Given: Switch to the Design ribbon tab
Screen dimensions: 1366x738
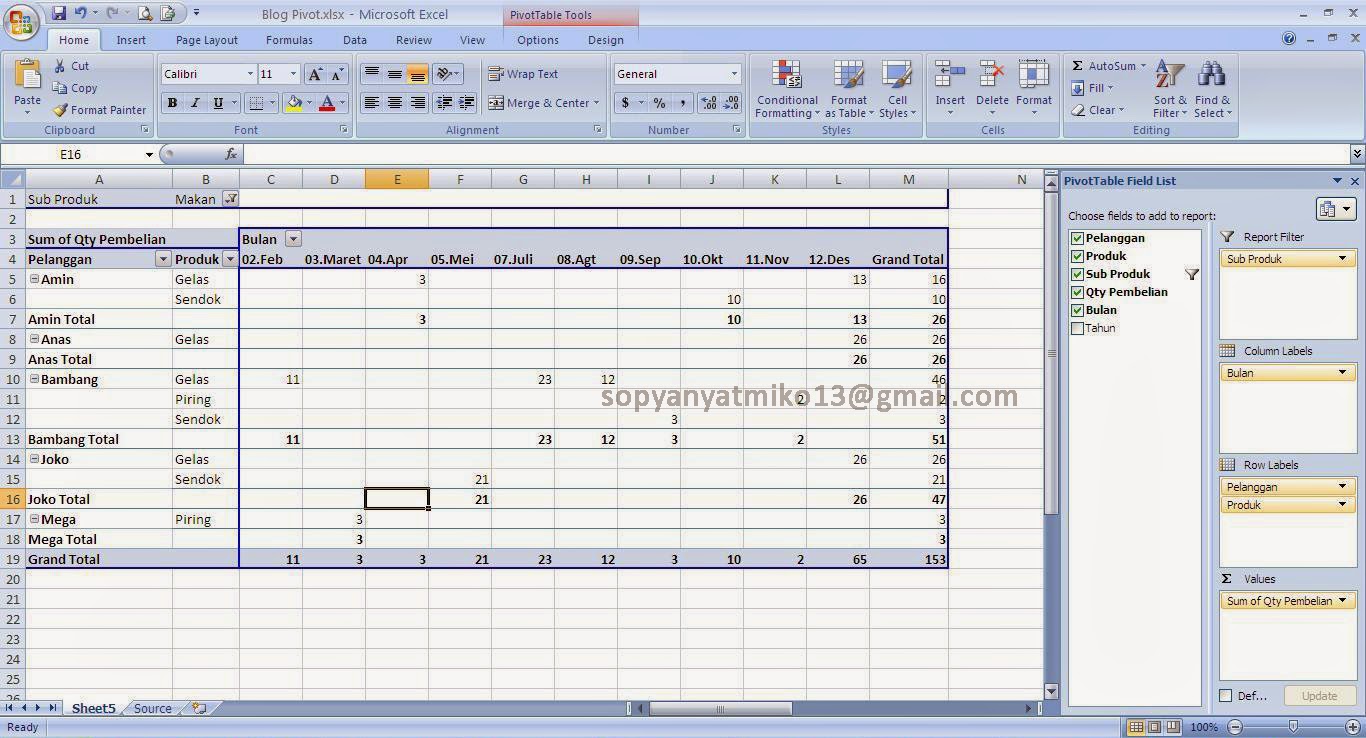Looking at the screenshot, I should [x=605, y=40].
